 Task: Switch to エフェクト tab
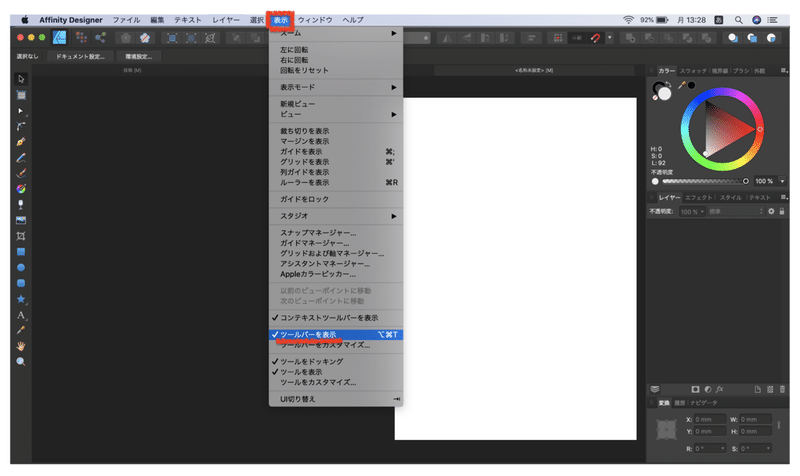coord(698,197)
